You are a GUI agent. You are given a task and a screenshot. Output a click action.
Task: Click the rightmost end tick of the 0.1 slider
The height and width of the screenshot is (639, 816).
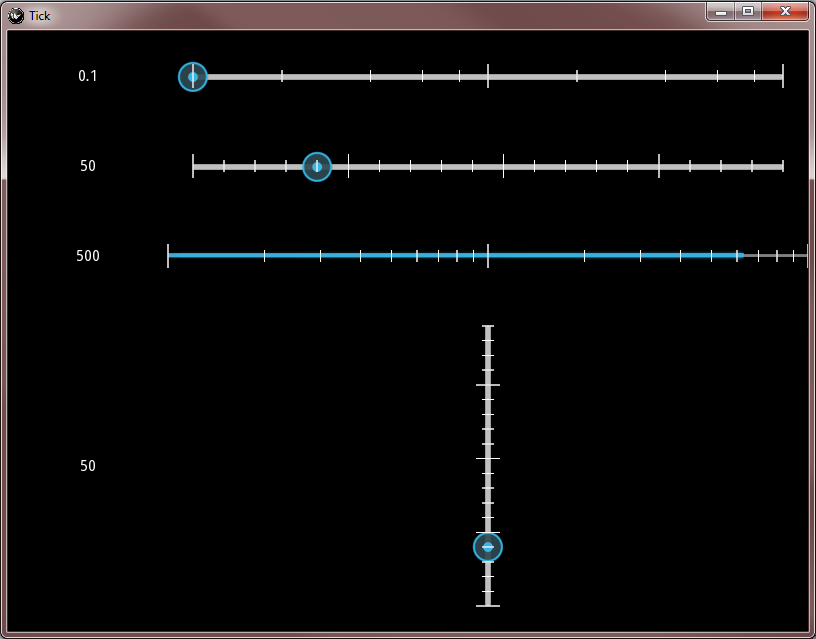(783, 76)
